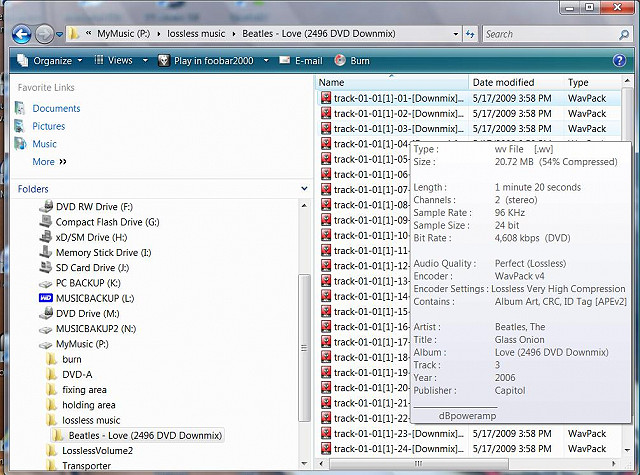Select xD/SM Drive (H:)

pyautogui.click(x=91, y=237)
